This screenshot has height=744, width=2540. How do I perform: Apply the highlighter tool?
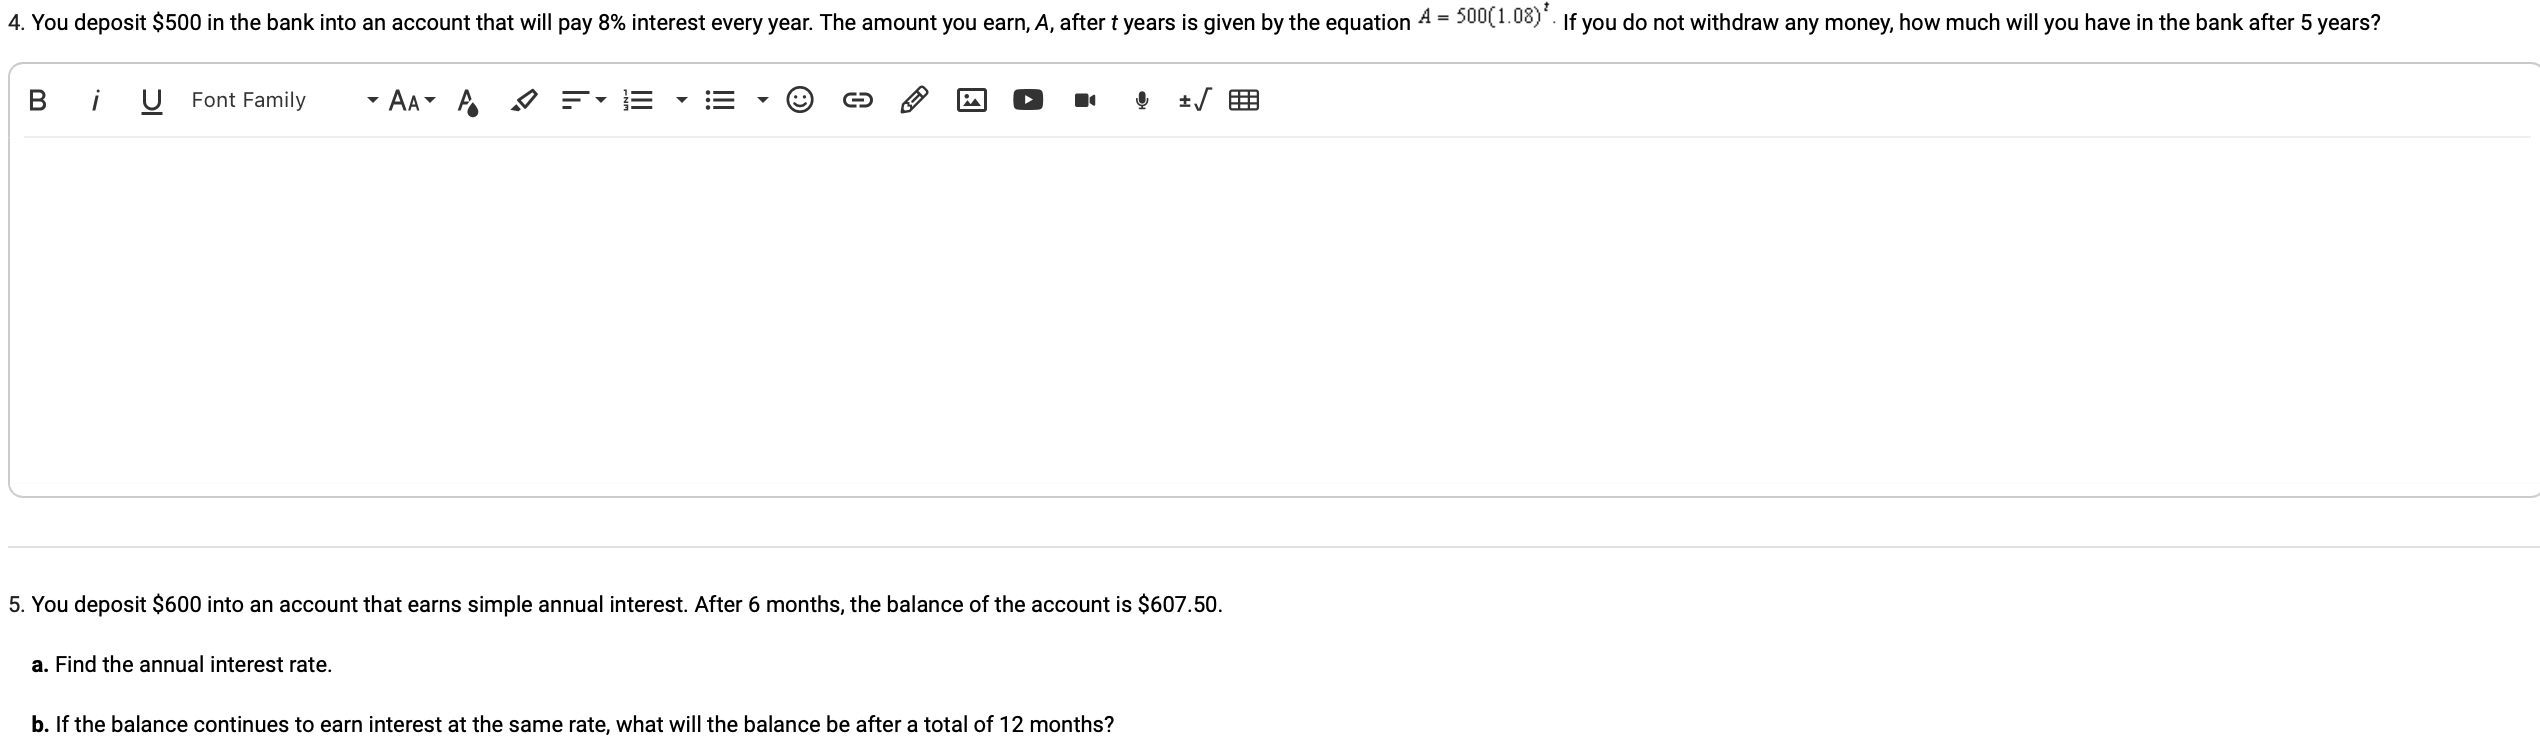523,99
